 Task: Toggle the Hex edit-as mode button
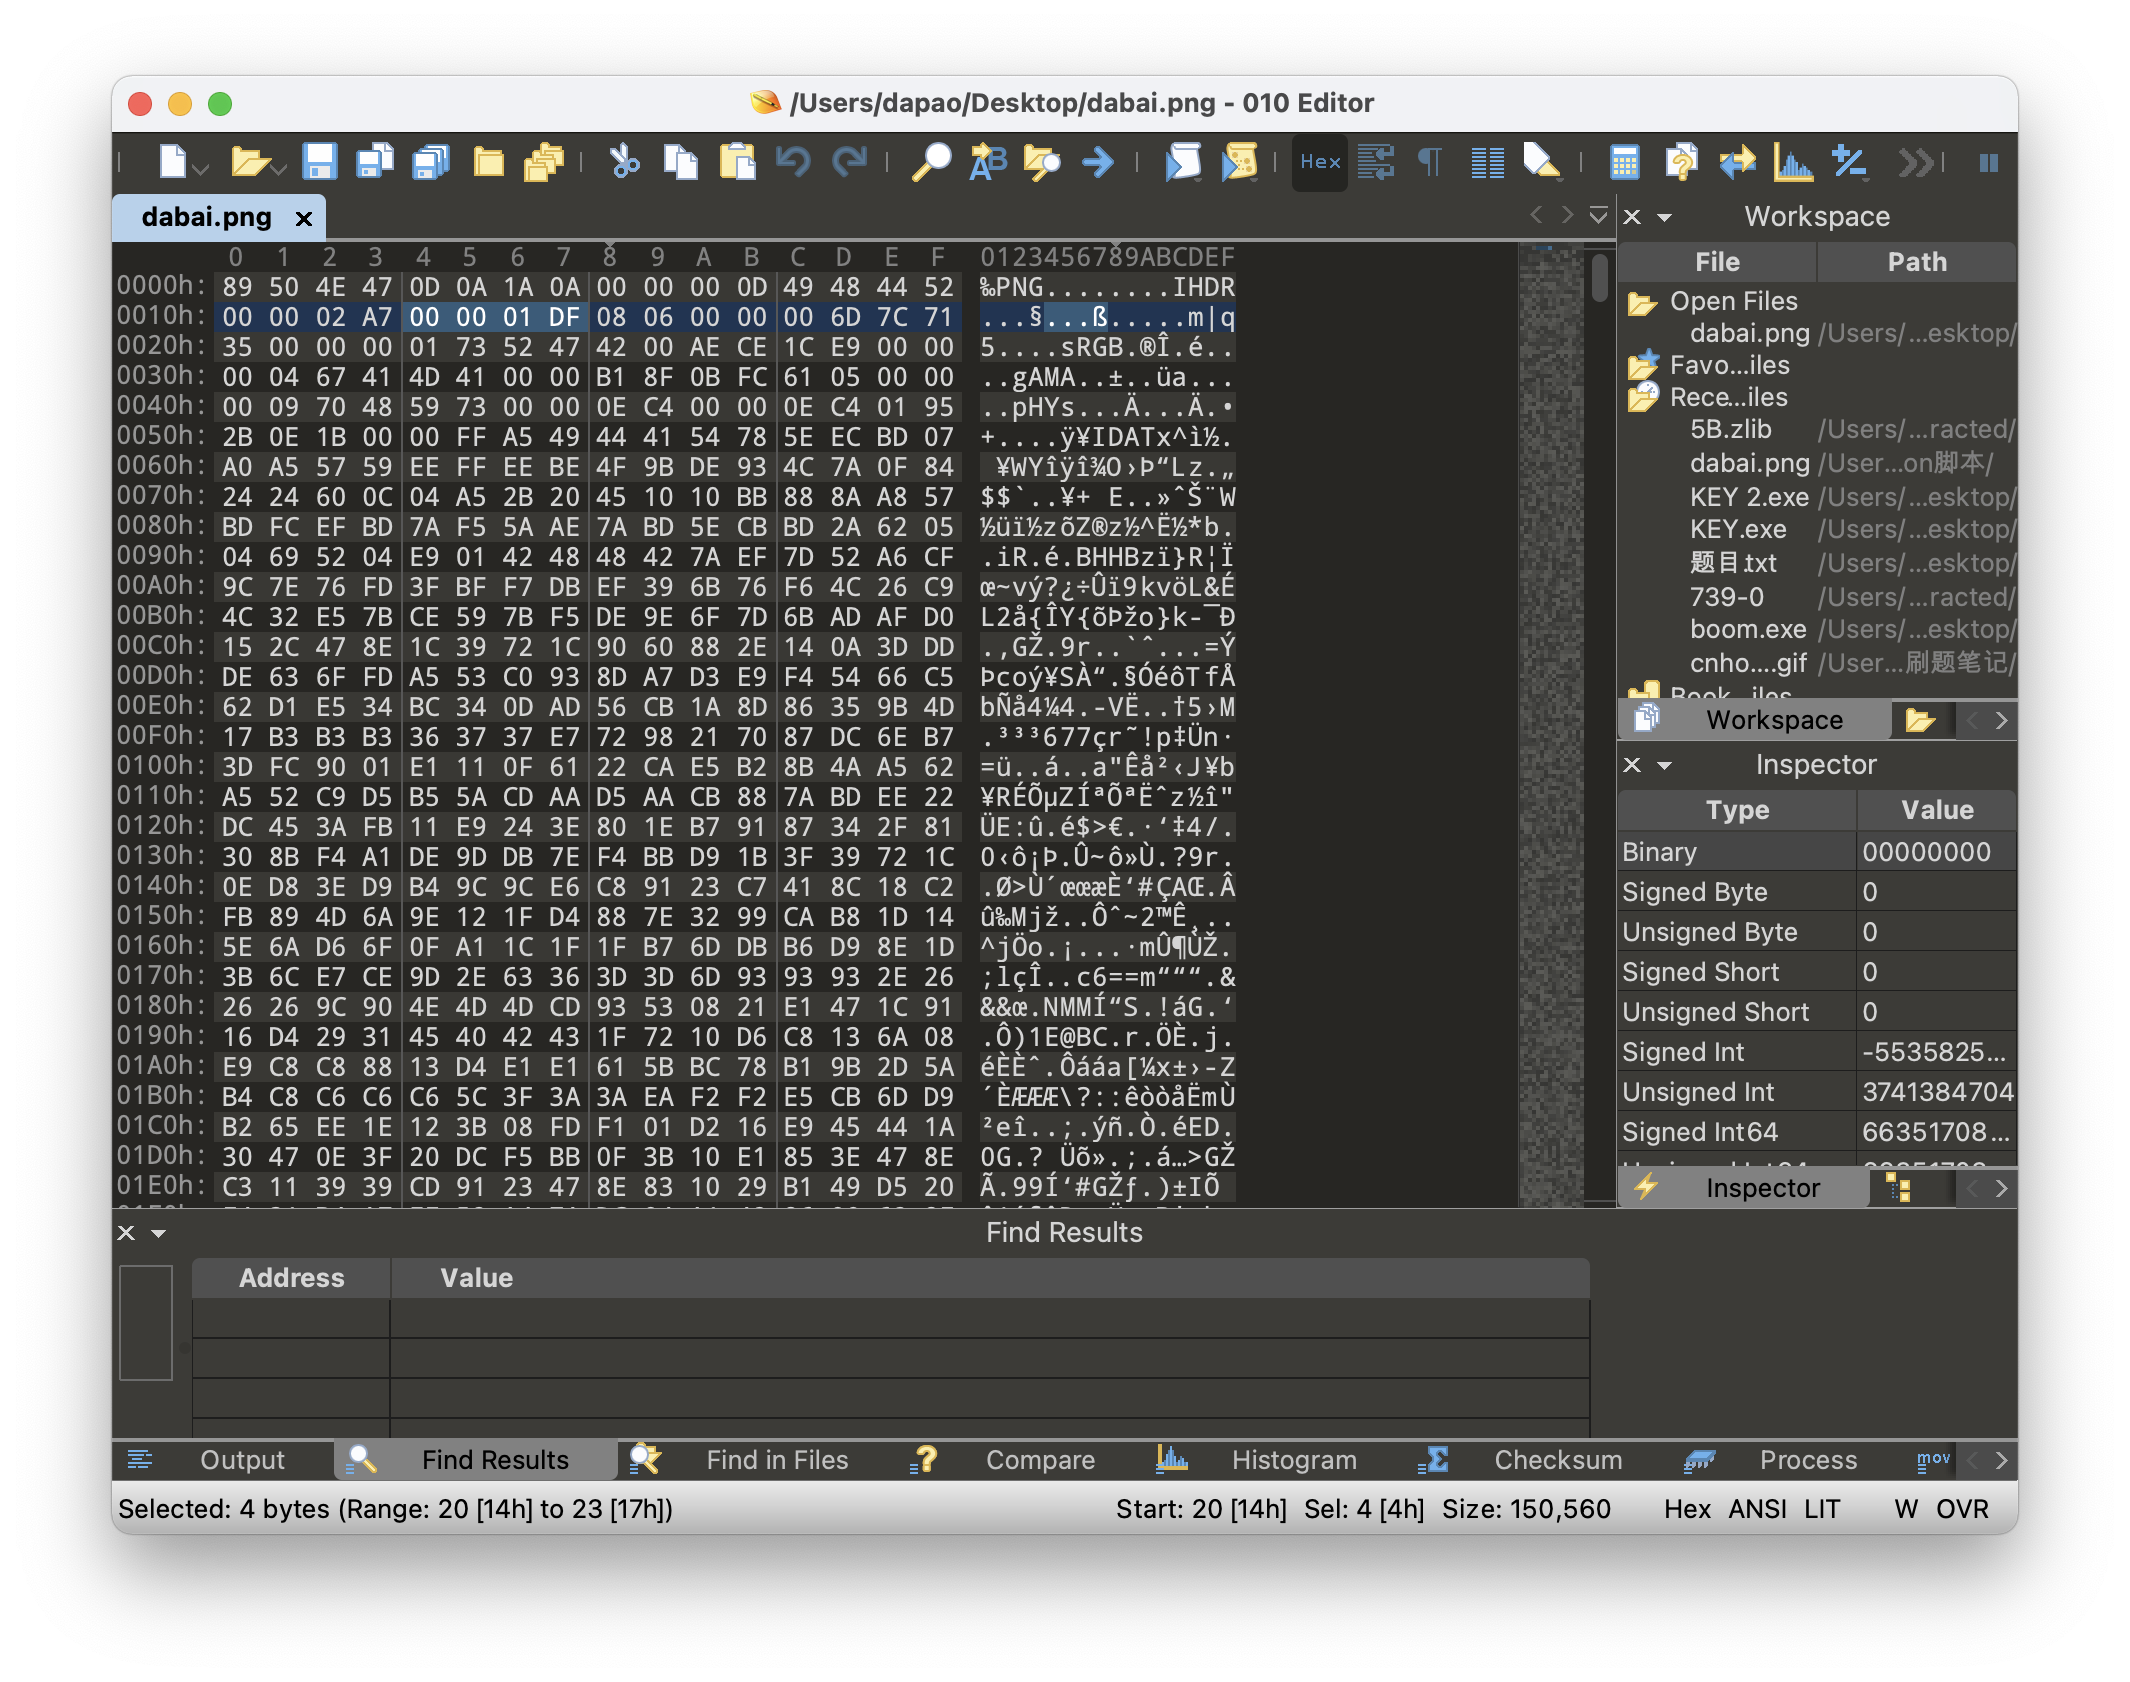tap(1320, 161)
